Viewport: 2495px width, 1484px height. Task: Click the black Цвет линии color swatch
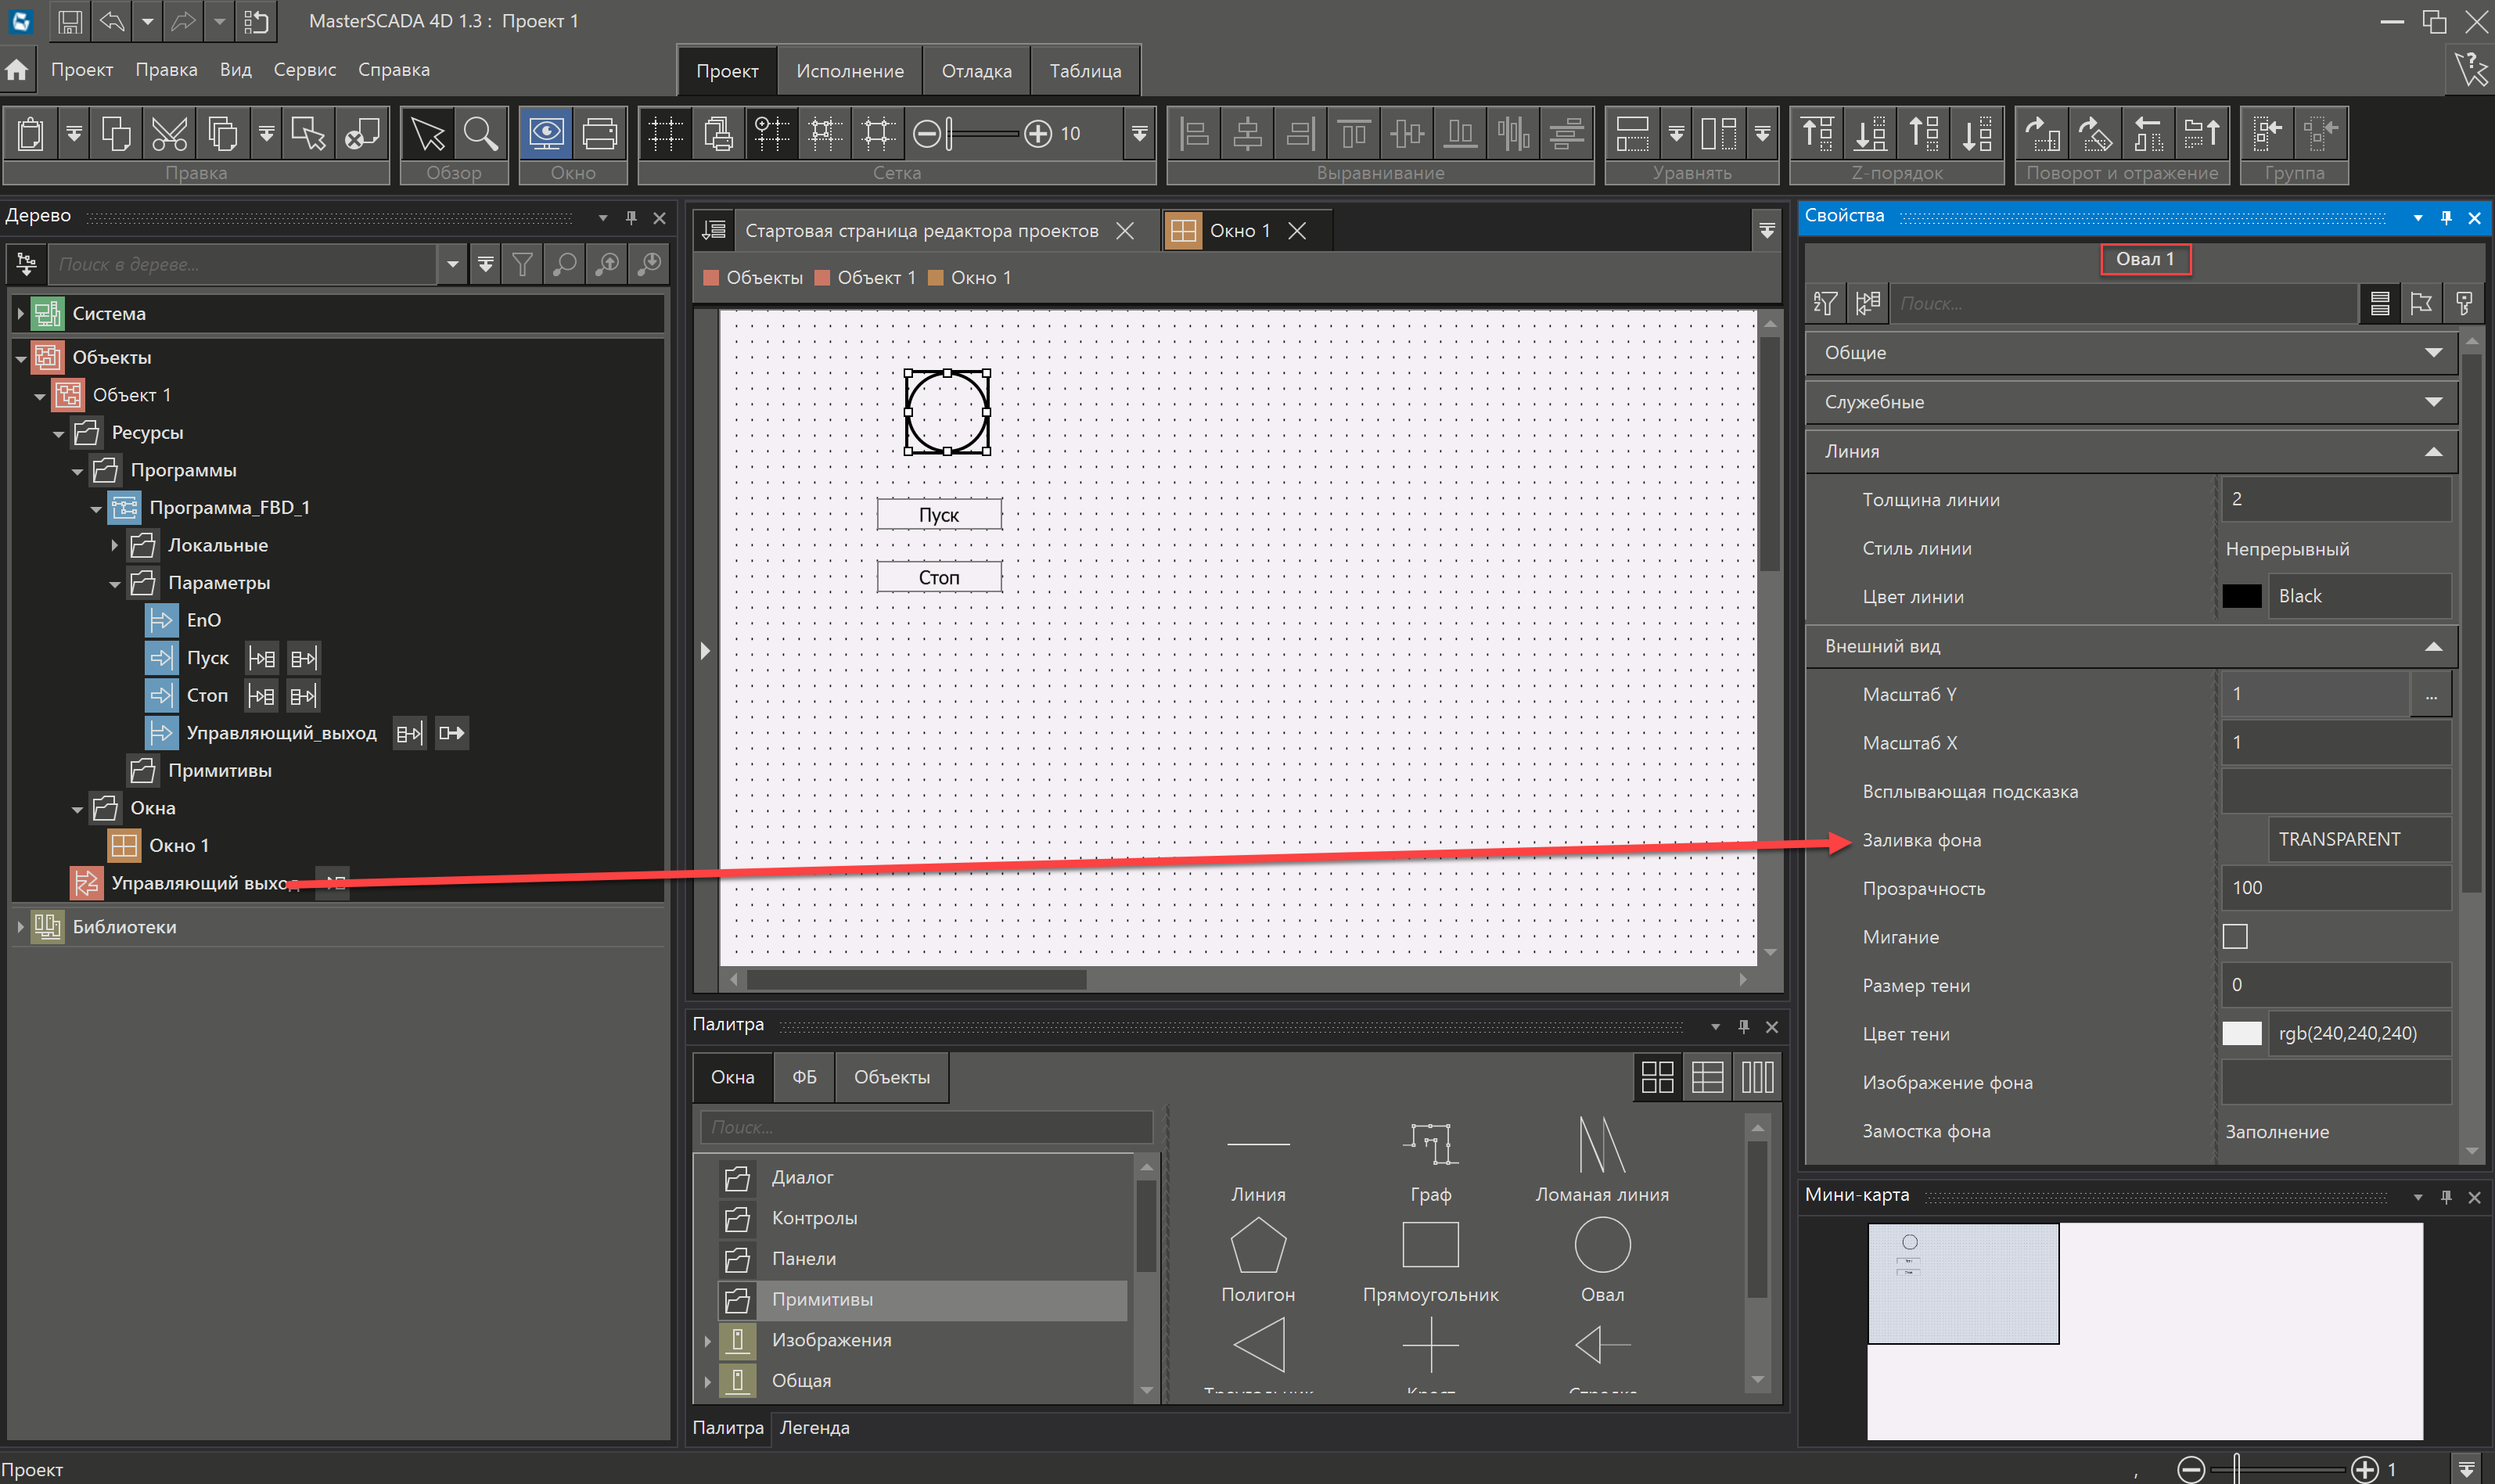[x=2241, y=596]
